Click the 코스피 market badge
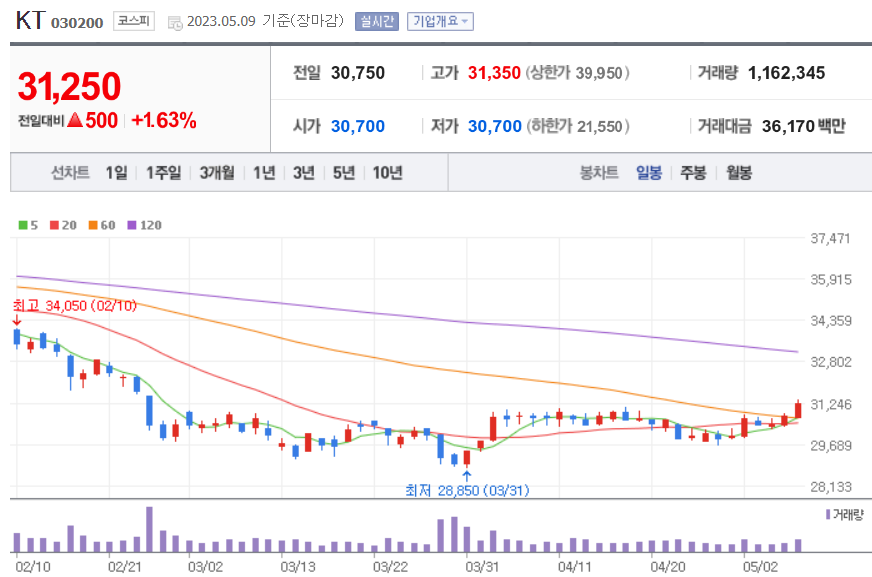 pyautogui.click(x=133, y=21)
